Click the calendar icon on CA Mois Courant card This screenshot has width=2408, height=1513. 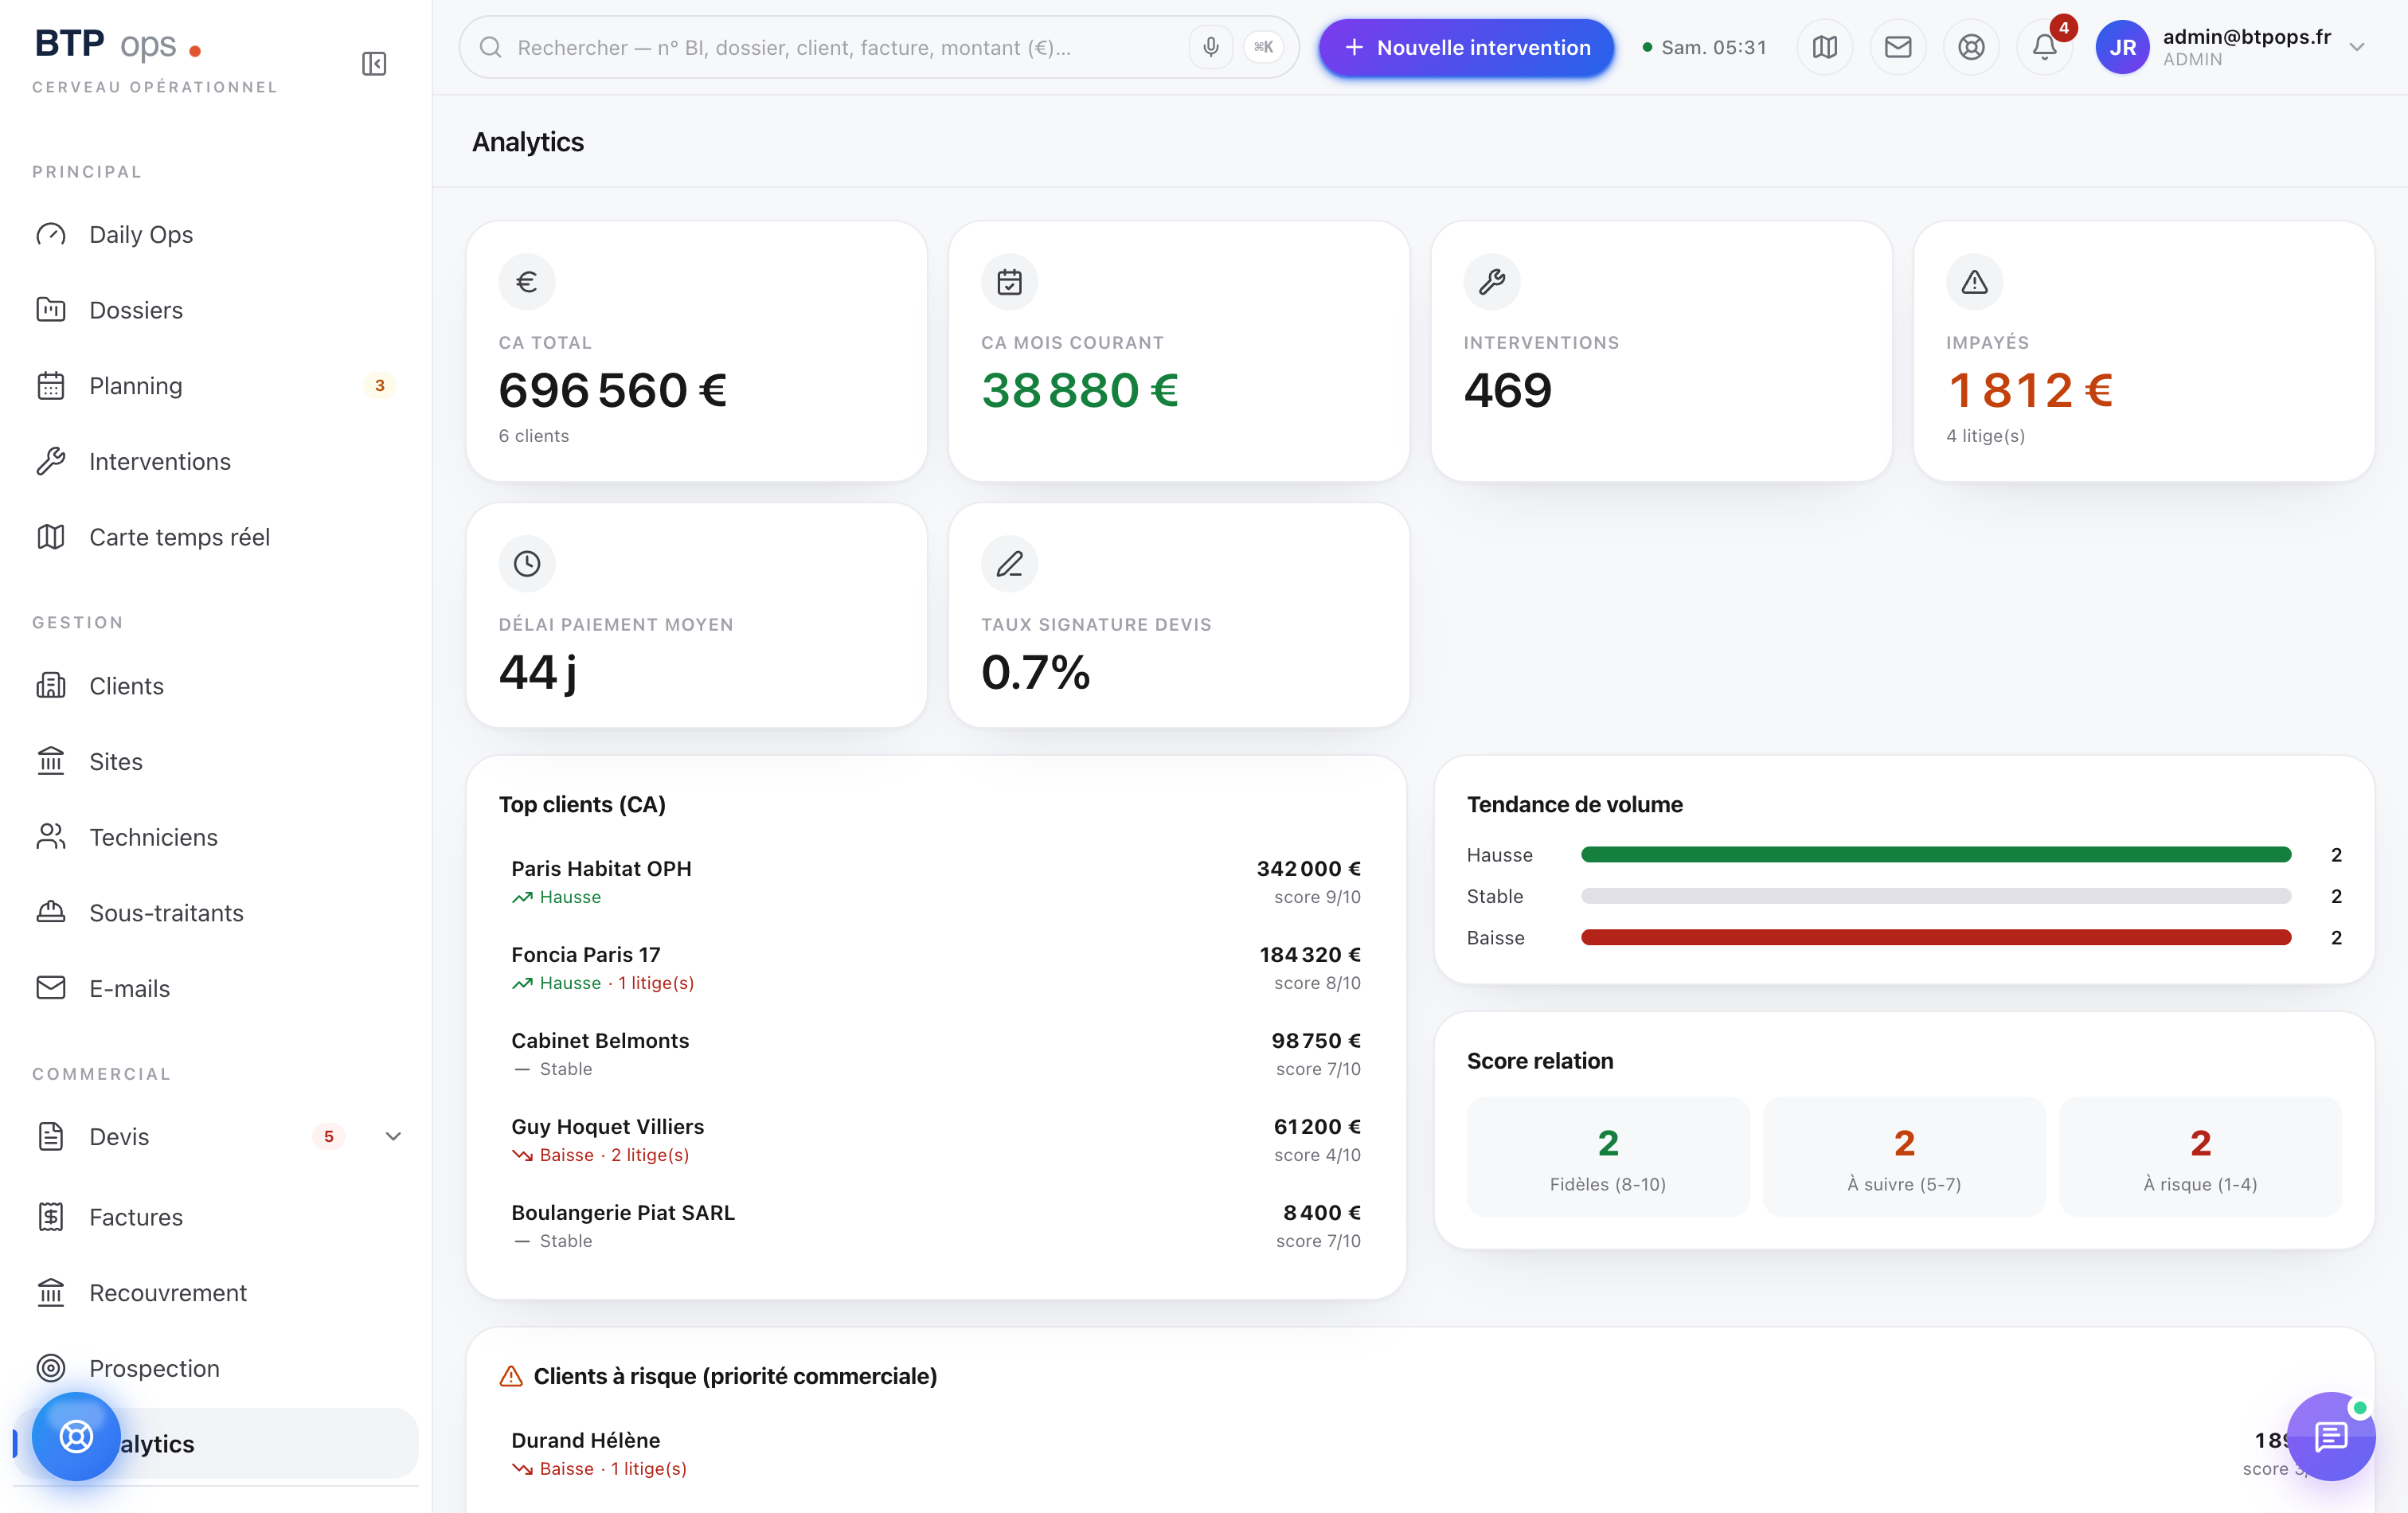pos(1009,282)
